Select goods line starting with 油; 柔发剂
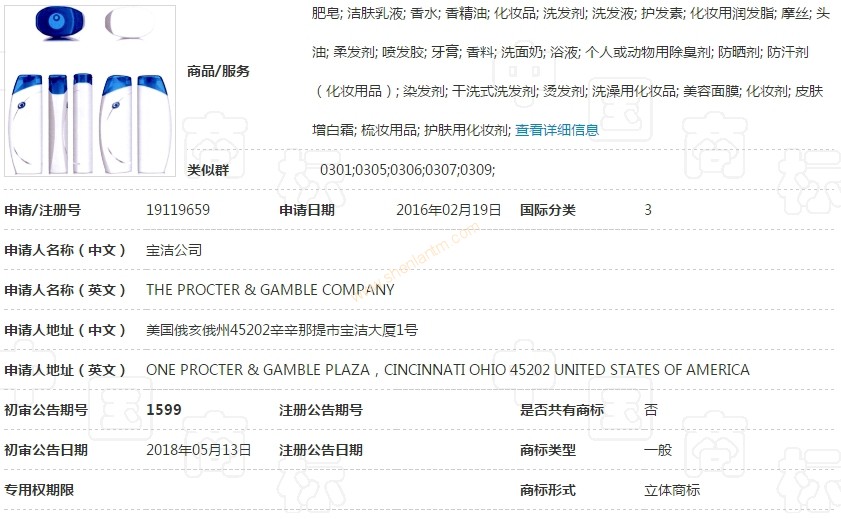841x519 pixels. coord(560,52)
